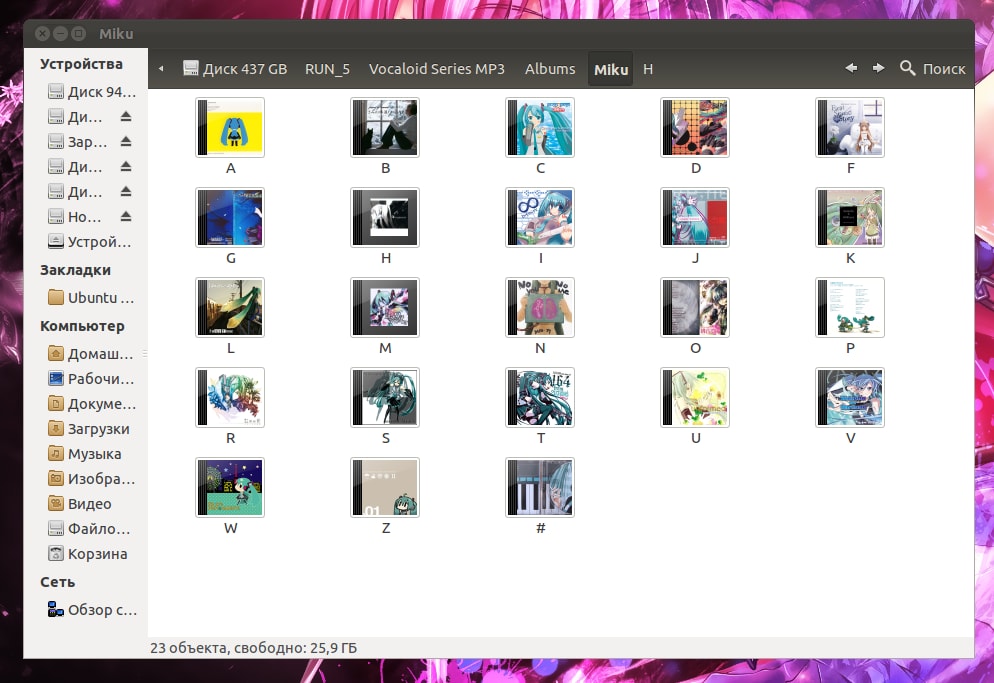
Task: Click the Устройства sidebar heading
Action: click(x=81, y=64)
